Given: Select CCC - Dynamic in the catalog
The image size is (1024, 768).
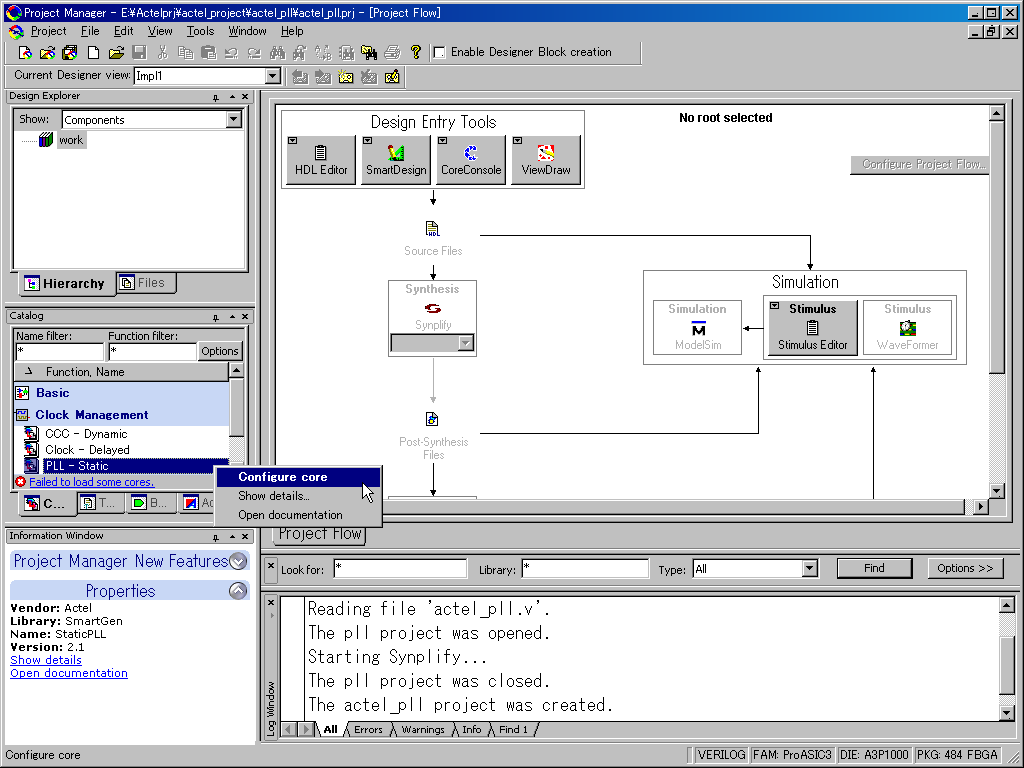Looking at the screenshot, I should [86, 434].
